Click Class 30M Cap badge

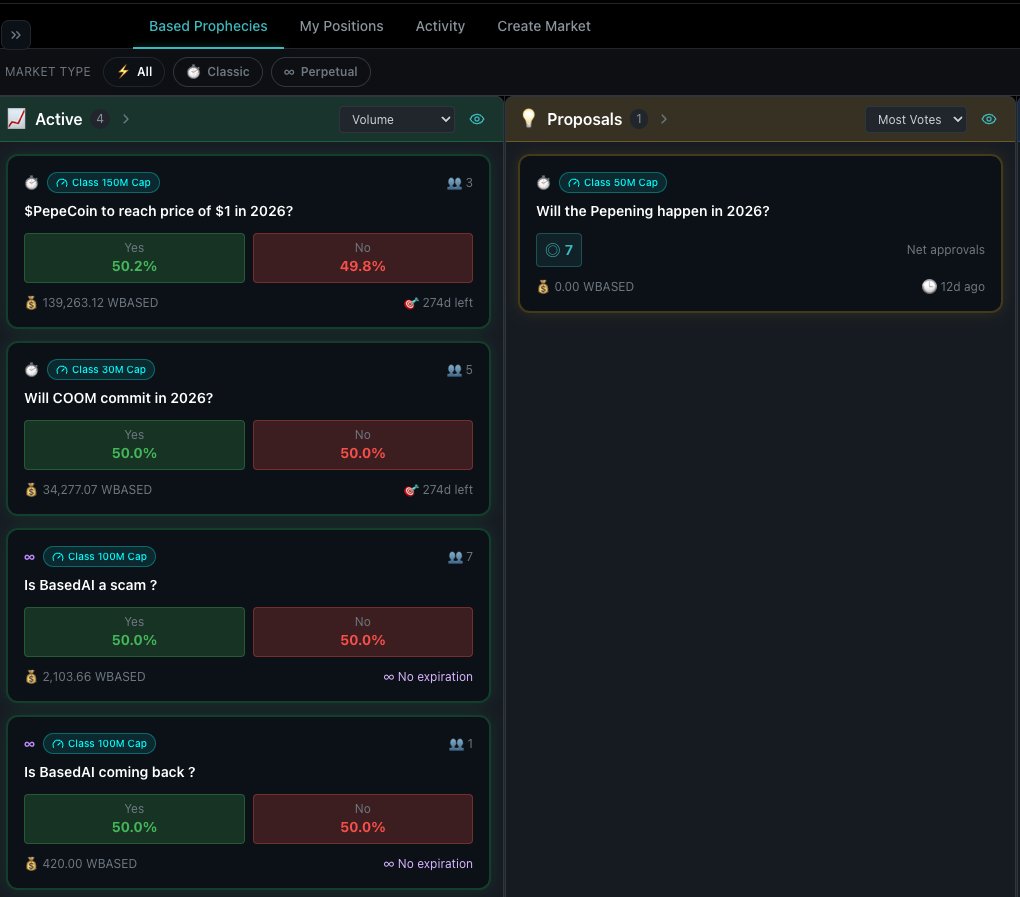click(x=101, y=369)
